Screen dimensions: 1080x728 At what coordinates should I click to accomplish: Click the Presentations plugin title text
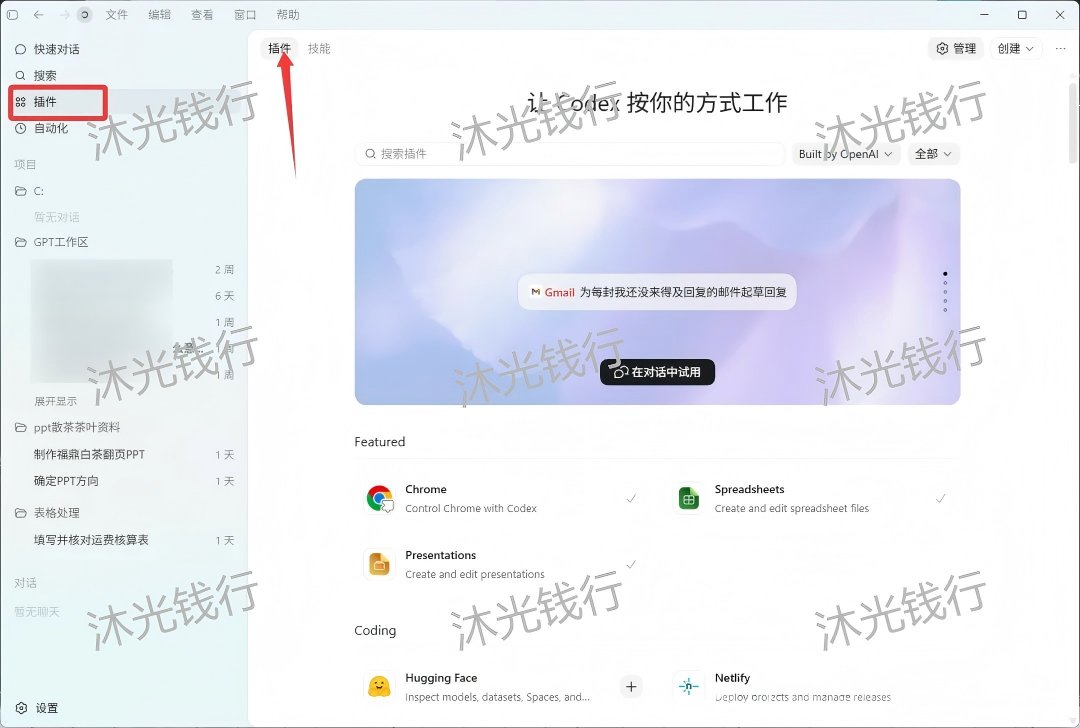pos(441,555)
